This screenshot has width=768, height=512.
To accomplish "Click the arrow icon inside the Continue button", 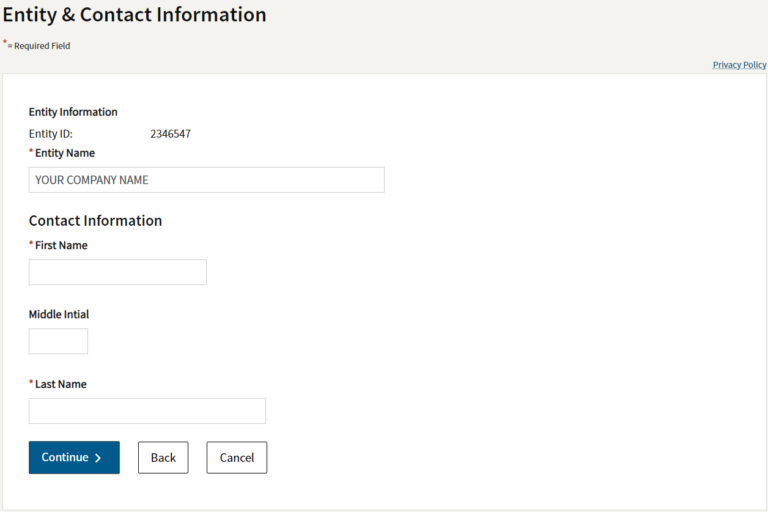I will tap(98, 458).
